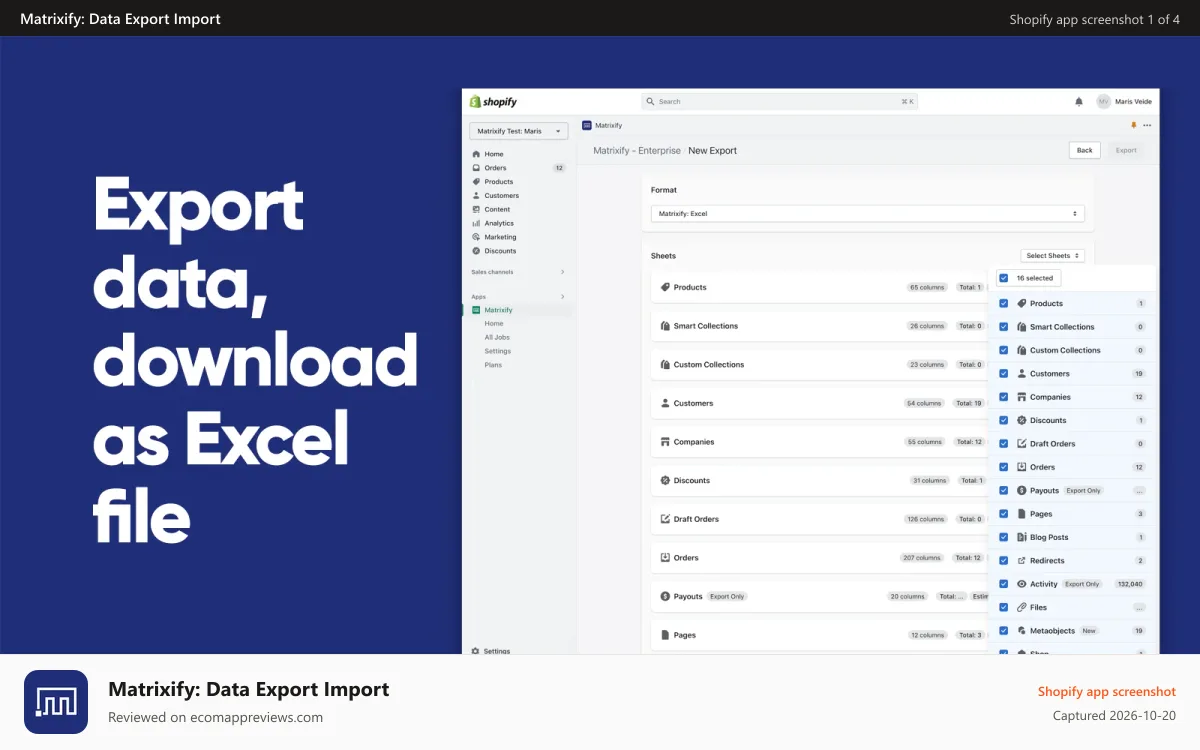Image resolution: width=1200 pixels, height=750 pixels.
Task: Open the Select Sheets dropdown
Action: (1053, 256)
